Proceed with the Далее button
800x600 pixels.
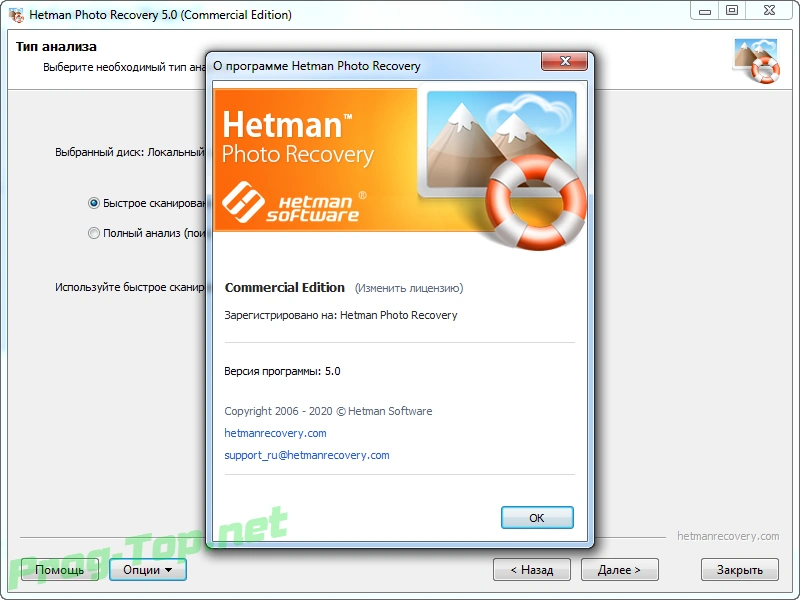(x=619, y=569)
